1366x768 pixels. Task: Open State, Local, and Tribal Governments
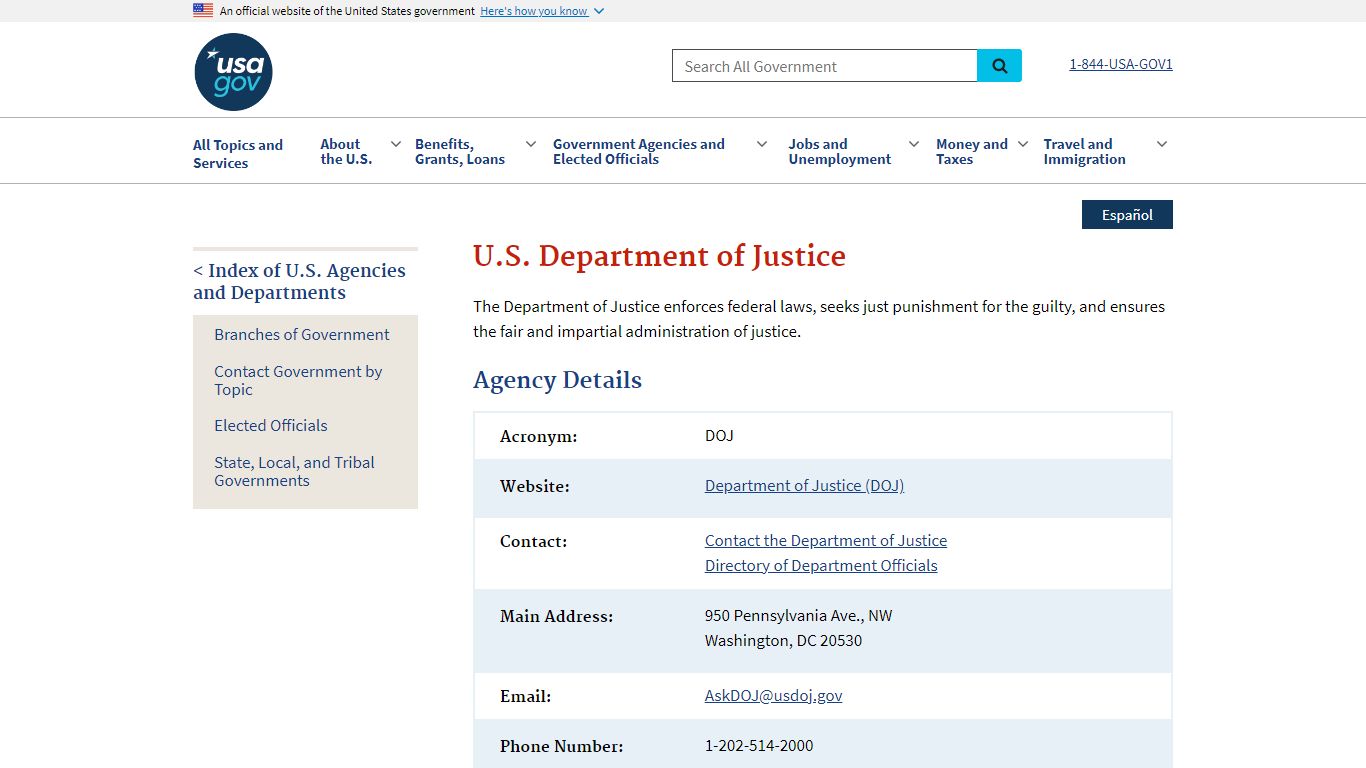coord(294,471)
